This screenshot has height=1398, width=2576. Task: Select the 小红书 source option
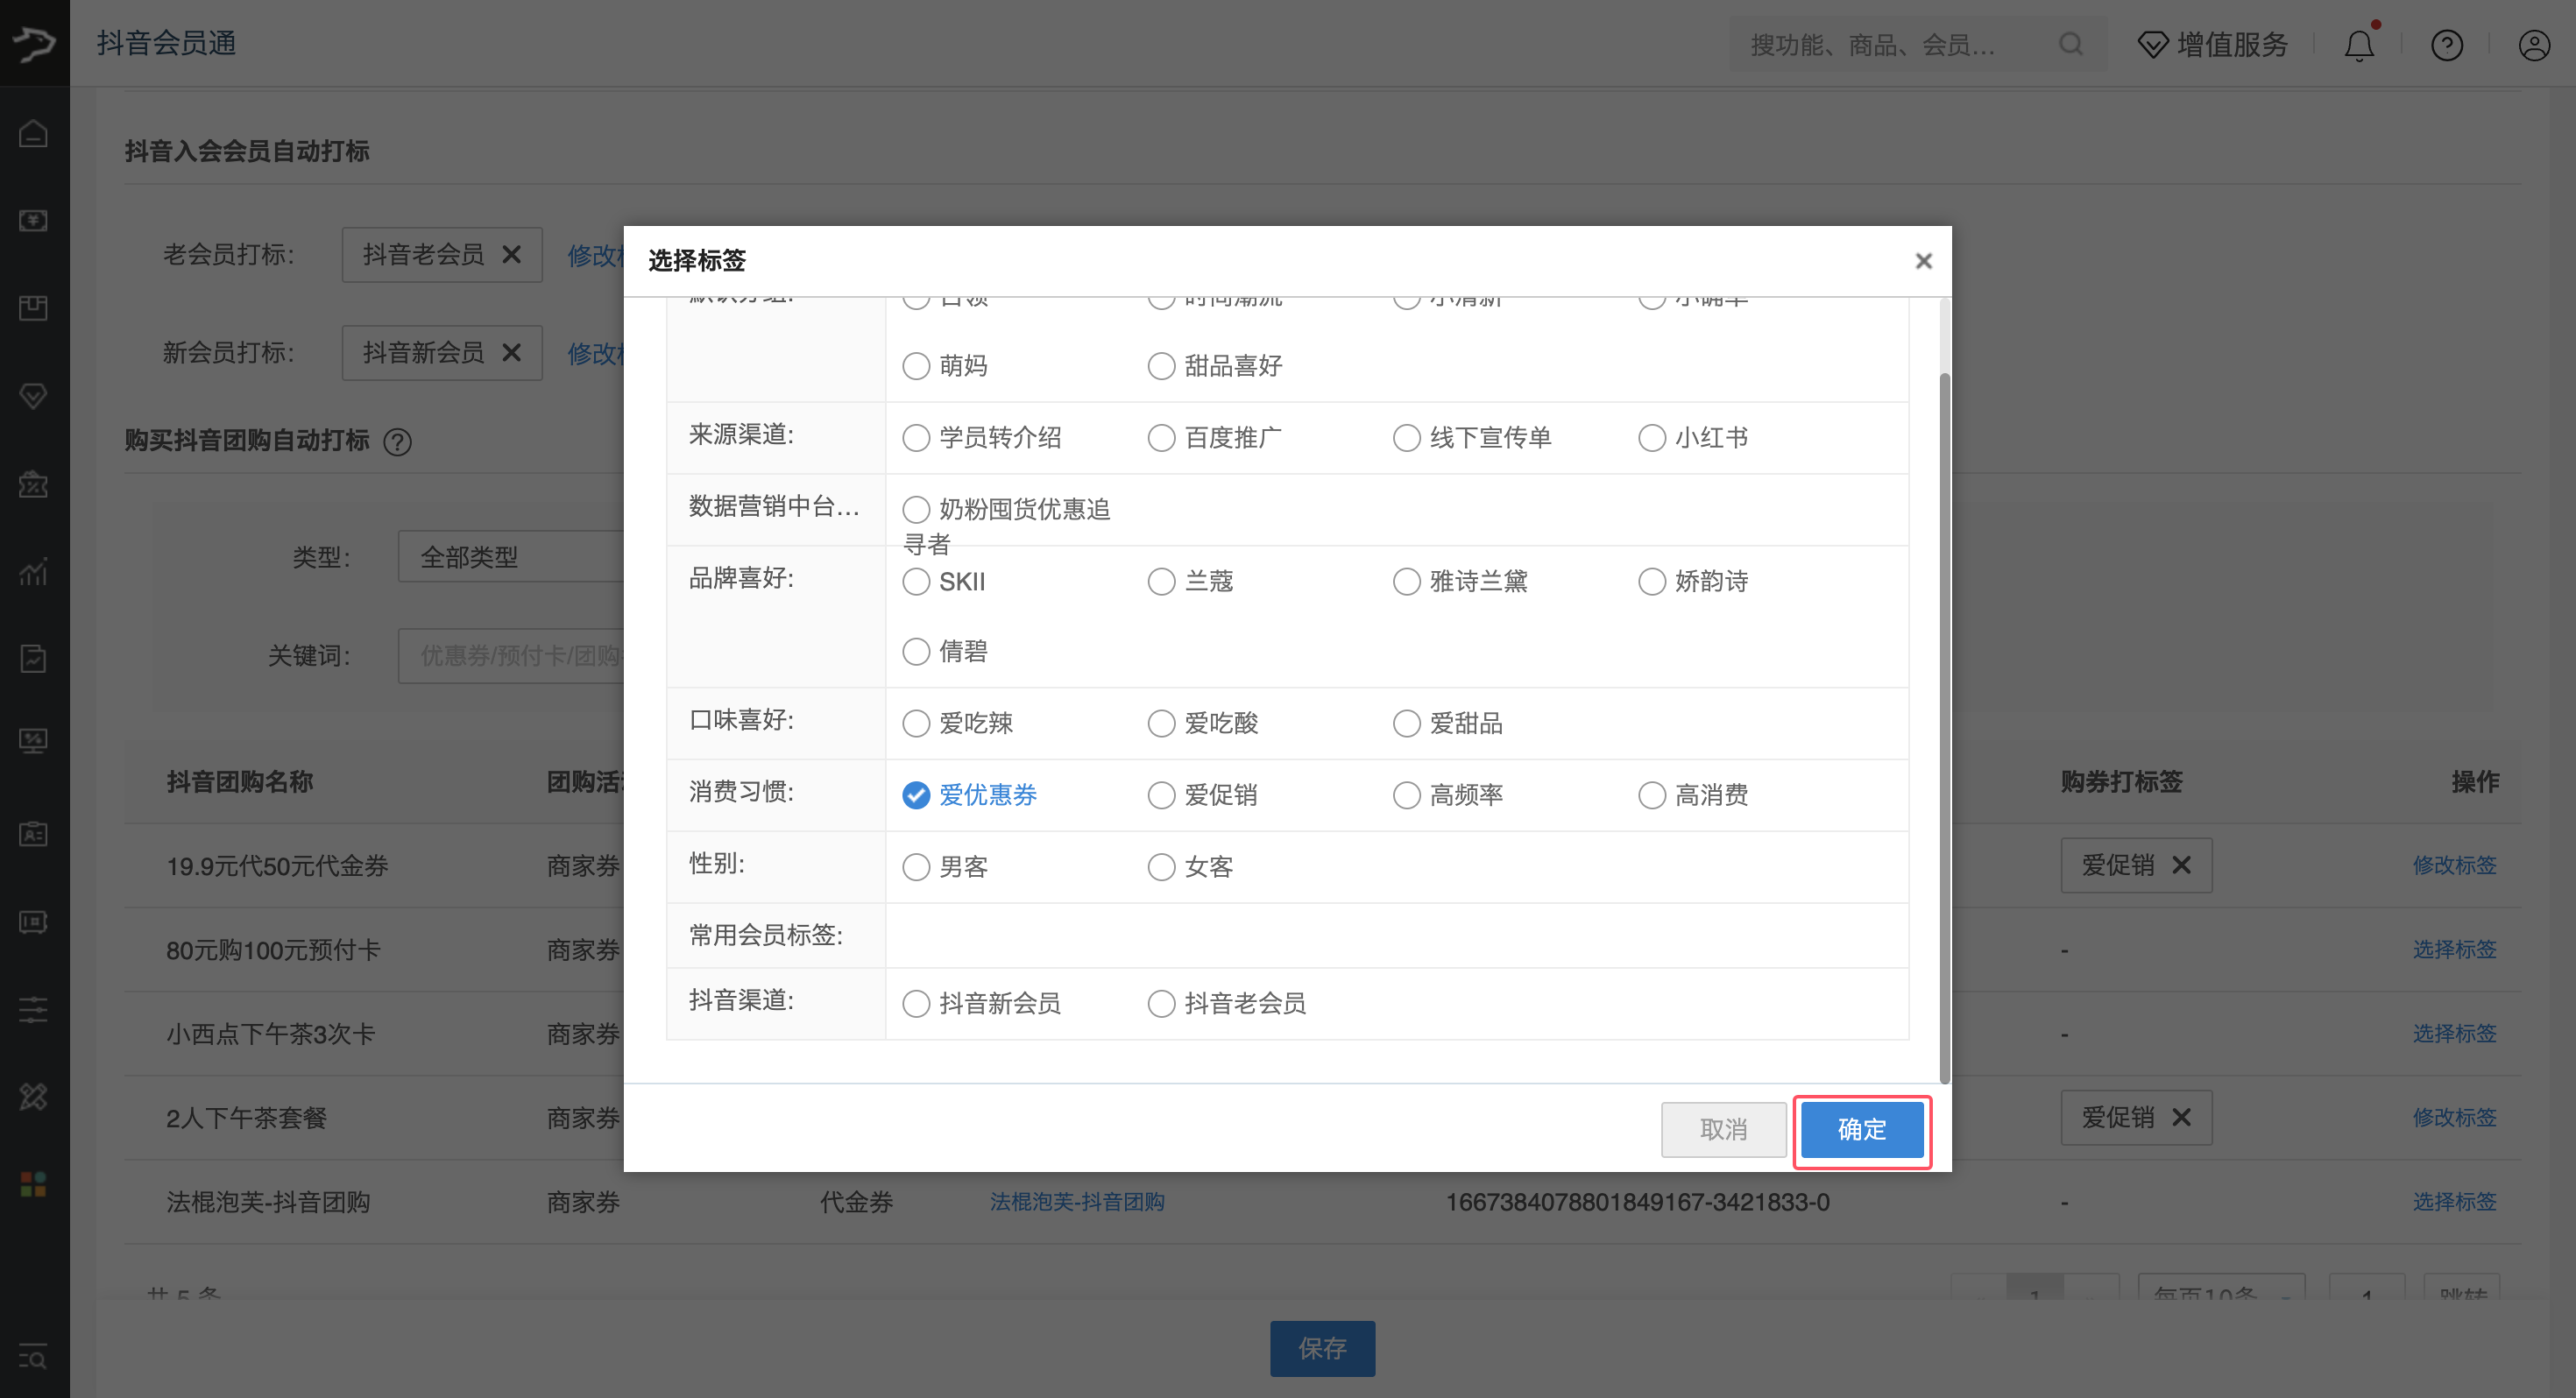click(x=1693, y=438)
